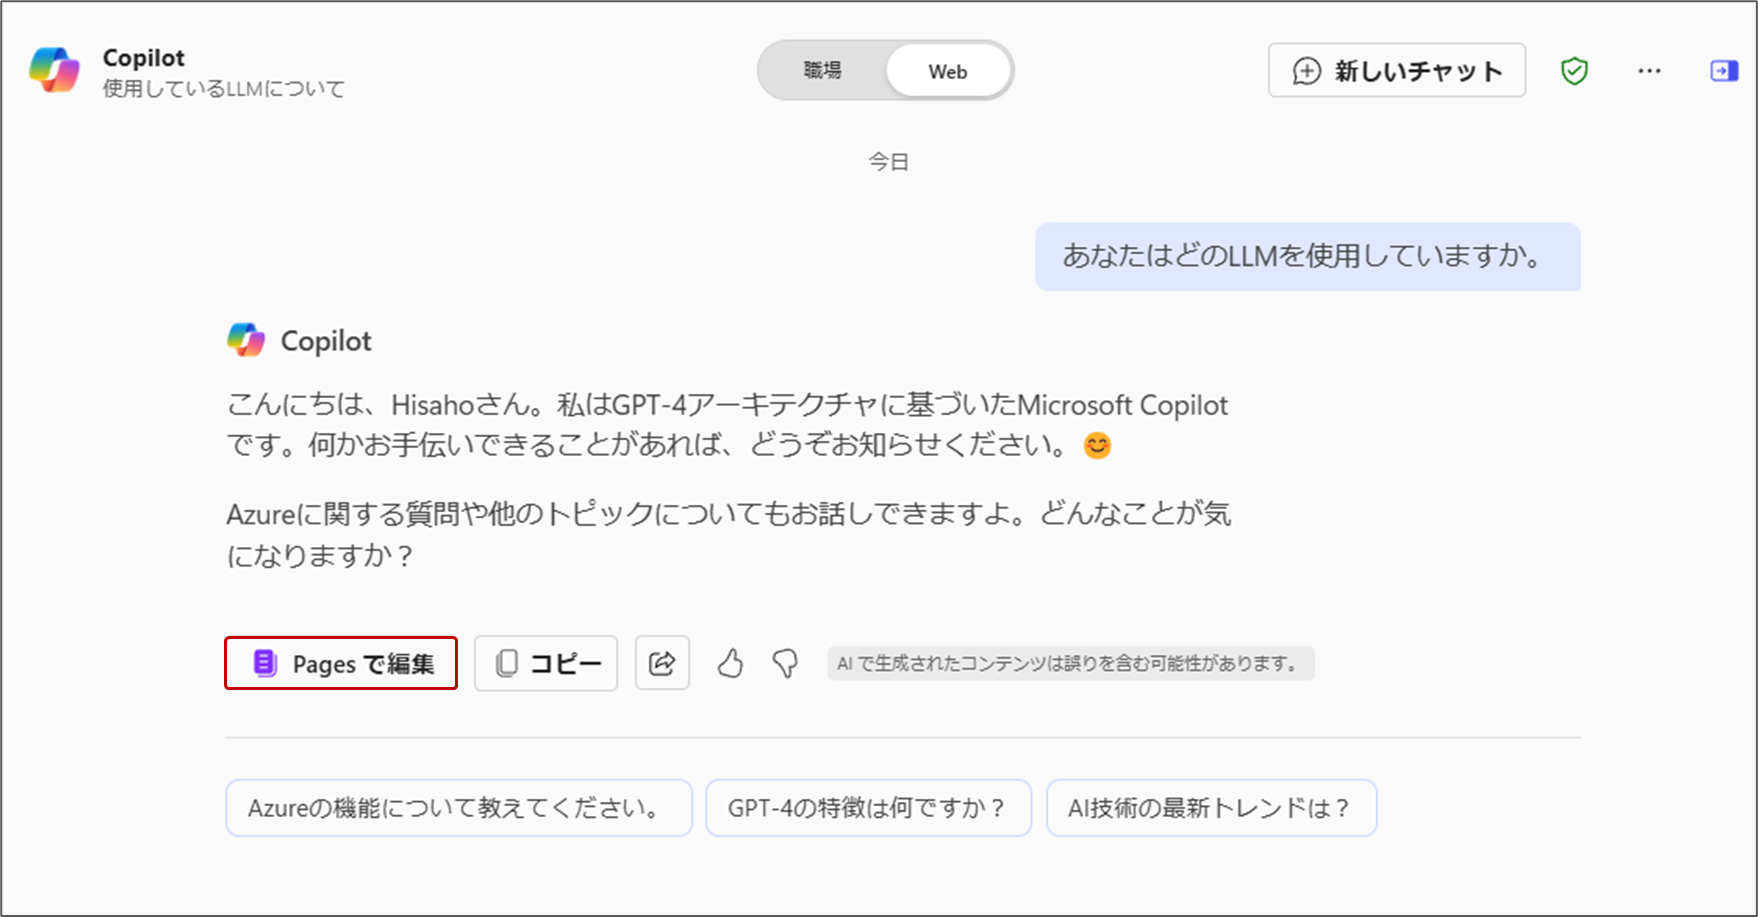Image resolution: width=1758 pixels, height=917 pixels.
Task: Click the paragraph starting Azureに関する質問
Action: (729, 534)
